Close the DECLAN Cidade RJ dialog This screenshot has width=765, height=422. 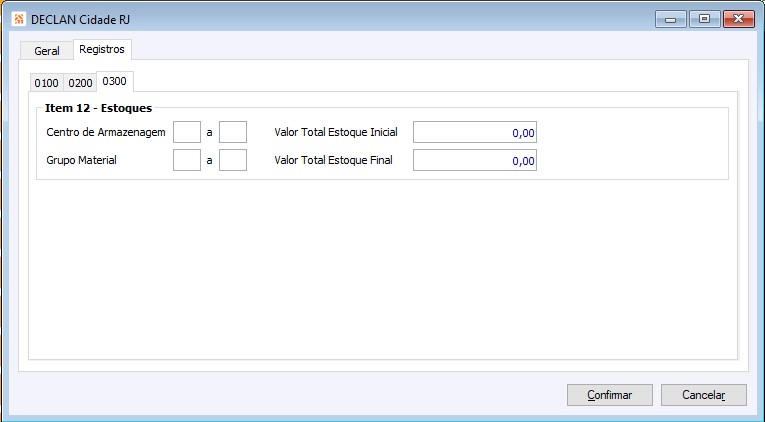coord(738,18)
